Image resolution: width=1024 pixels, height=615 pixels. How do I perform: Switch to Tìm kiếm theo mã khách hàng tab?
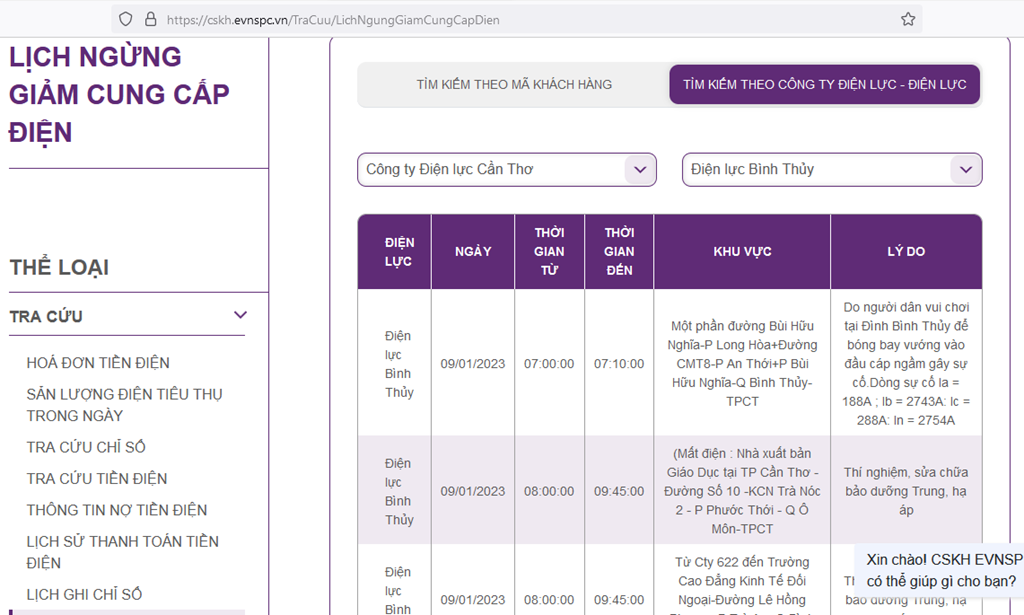pos(514,85)
